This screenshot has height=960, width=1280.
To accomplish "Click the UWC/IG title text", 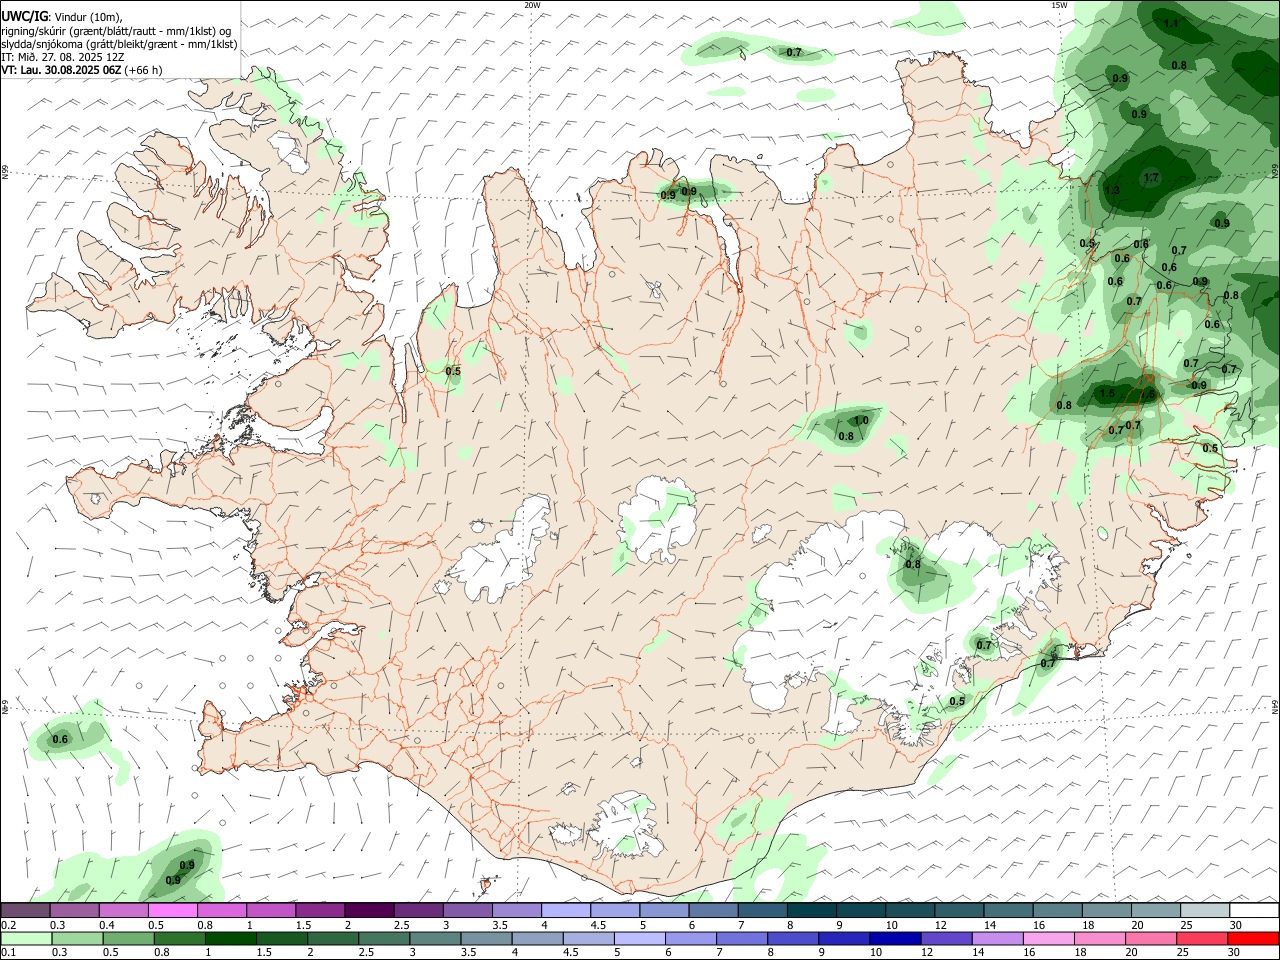I will 24,17.
